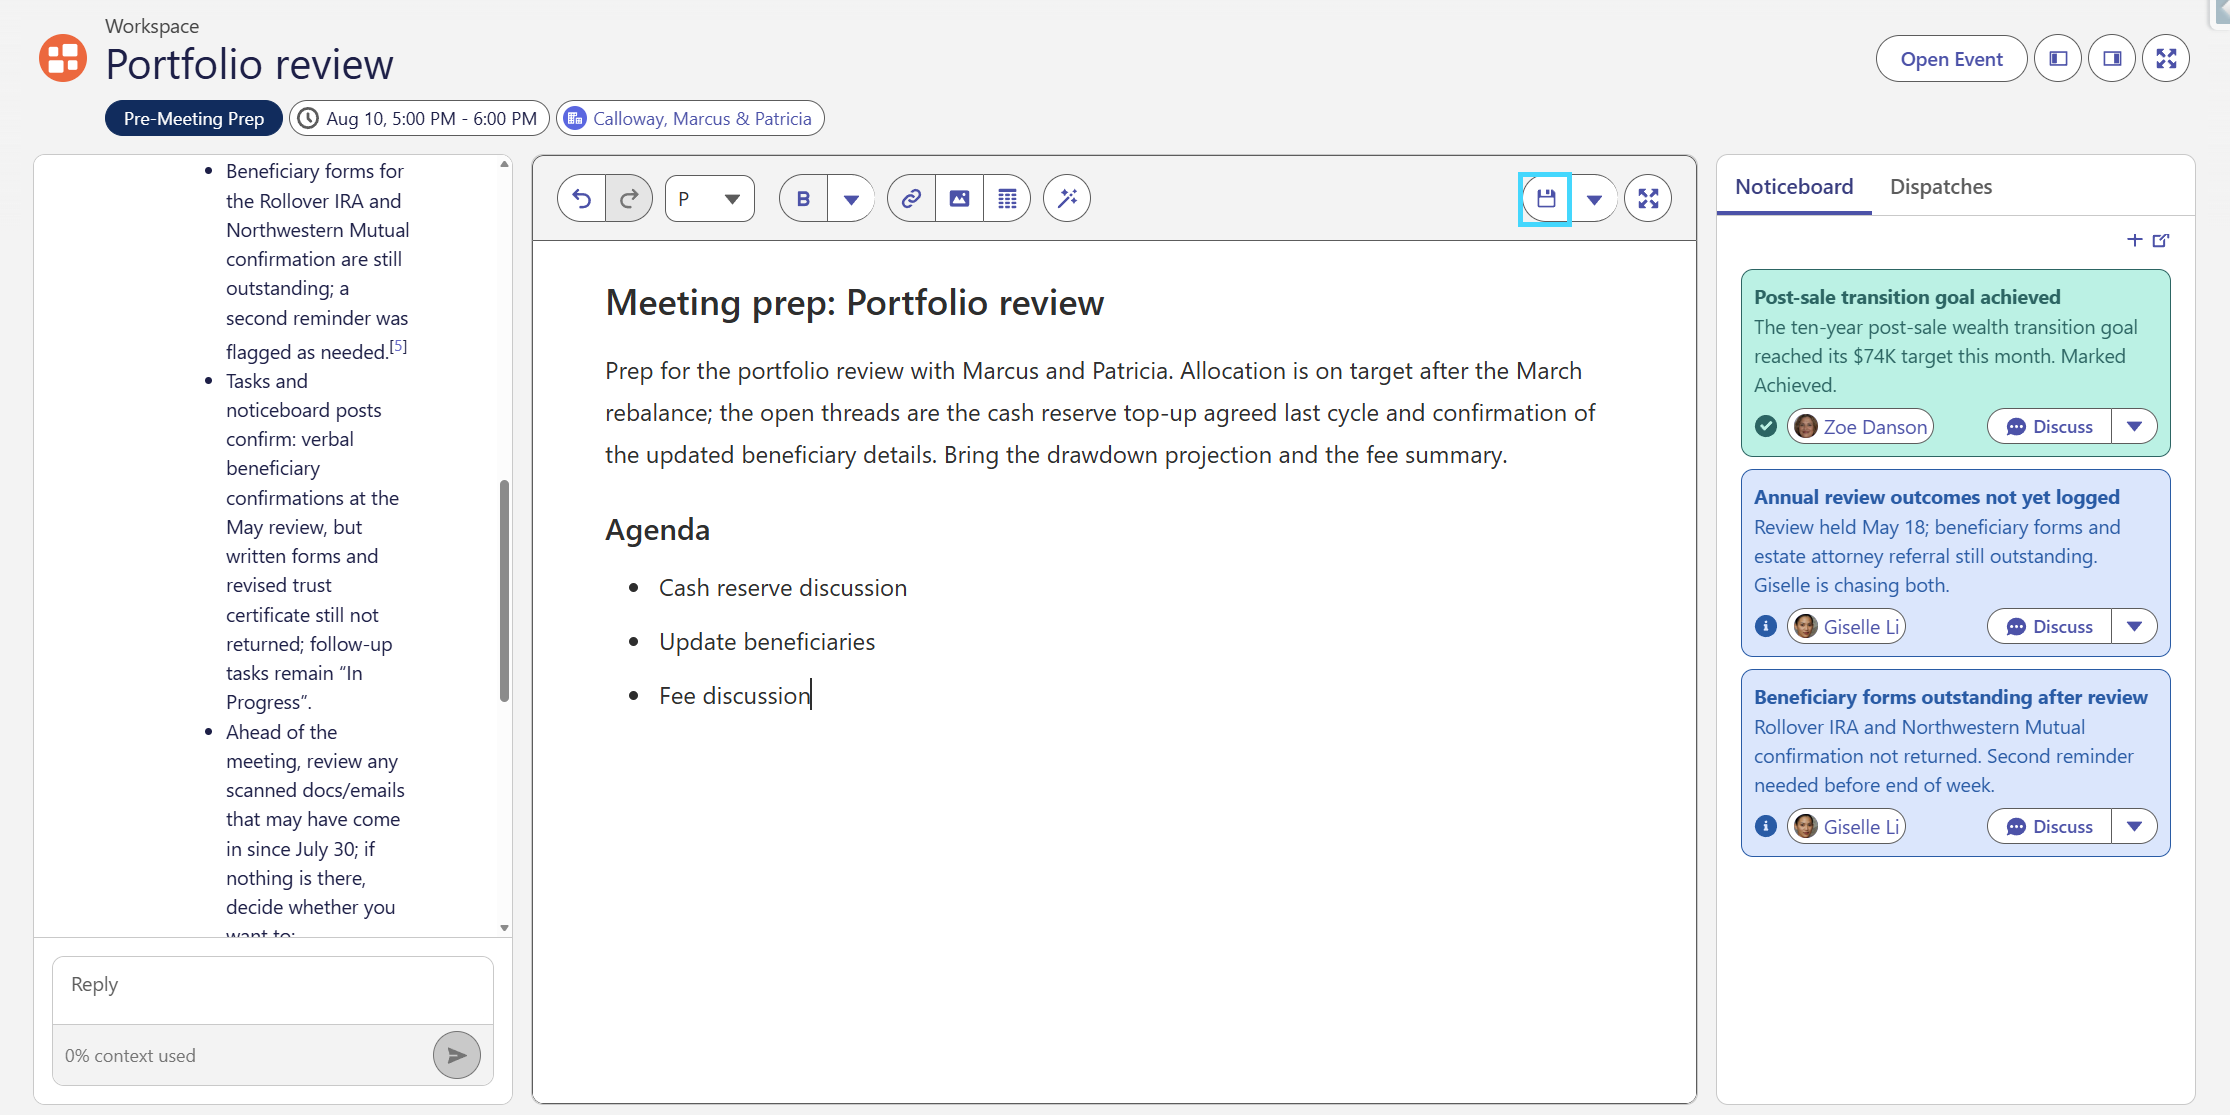Open the AI magic wand tool
The image size is (2230, 1115).
pos(1067,198)
